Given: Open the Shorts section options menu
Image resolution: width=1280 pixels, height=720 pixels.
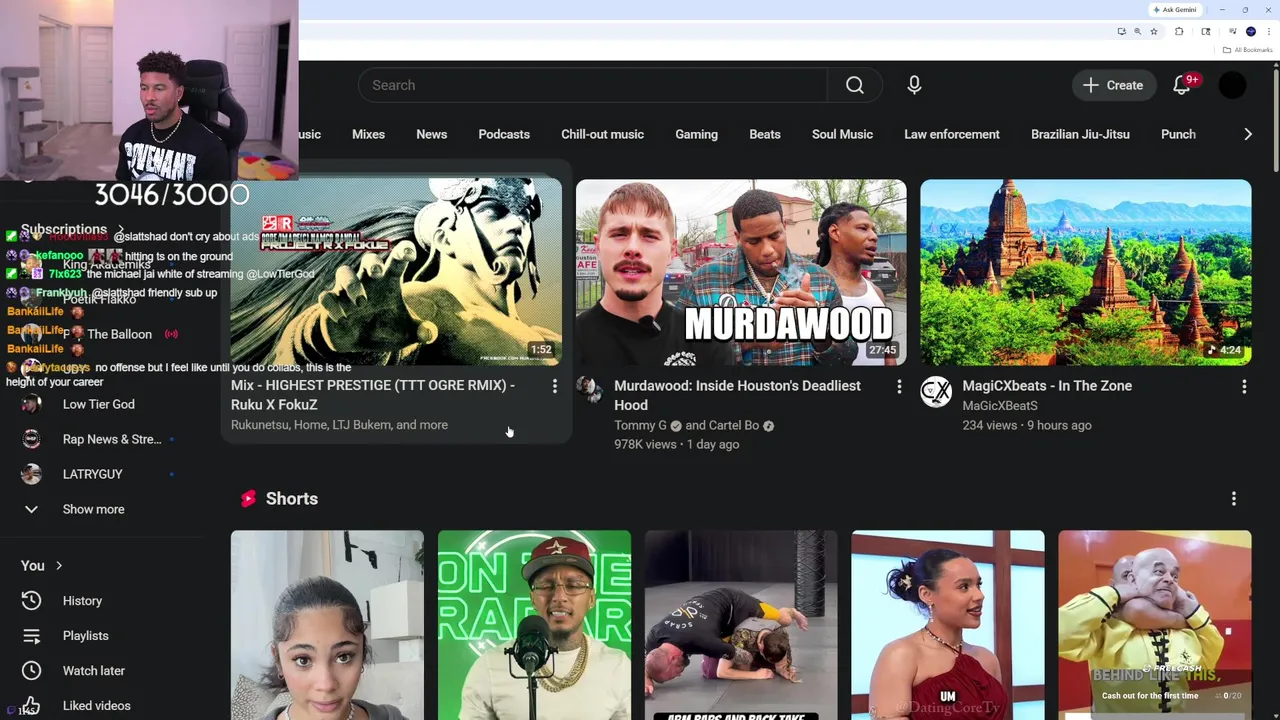Looking at the screenshot, I should tap(1233, 498).
